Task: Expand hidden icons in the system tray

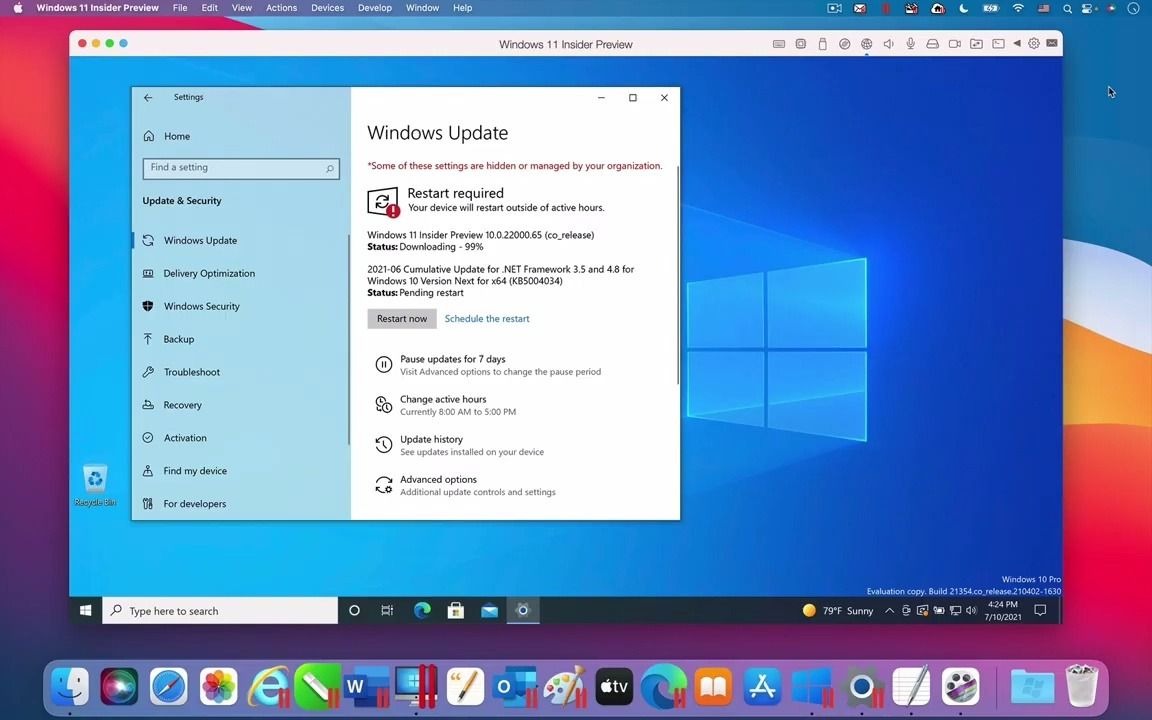Action: point(889,610)
